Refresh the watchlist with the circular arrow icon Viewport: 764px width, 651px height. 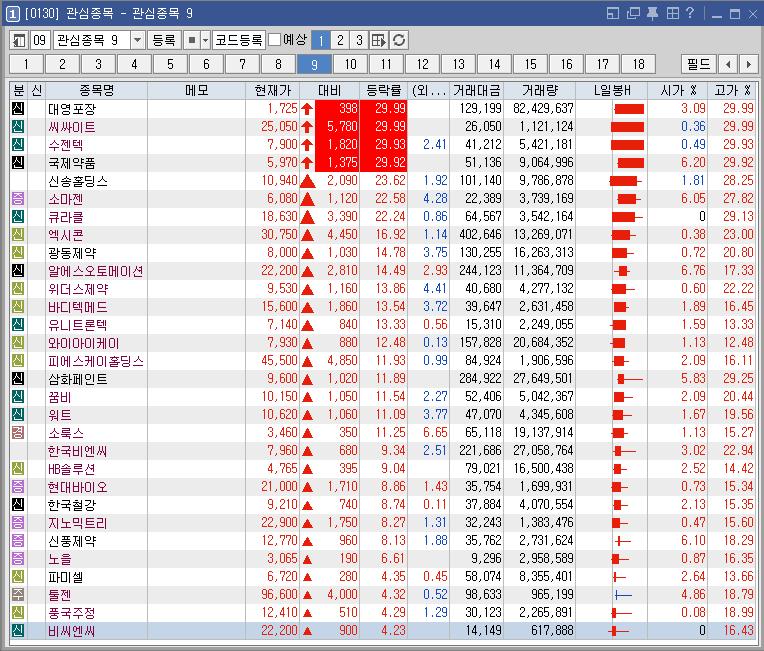pos(399,40)
